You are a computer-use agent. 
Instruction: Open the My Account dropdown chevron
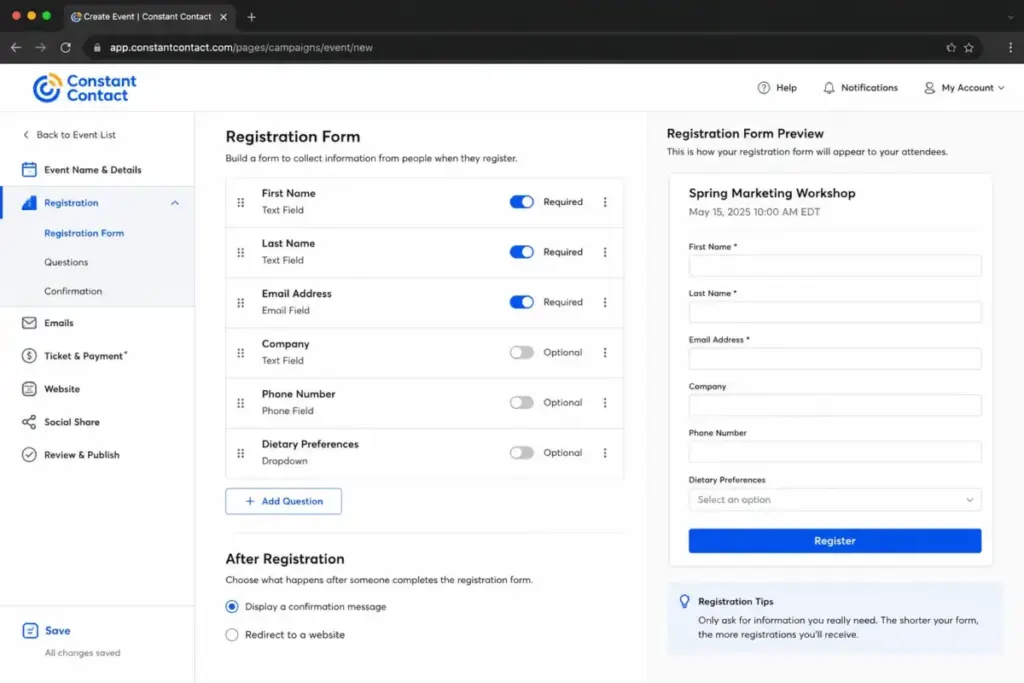[x=1000, y=87]
